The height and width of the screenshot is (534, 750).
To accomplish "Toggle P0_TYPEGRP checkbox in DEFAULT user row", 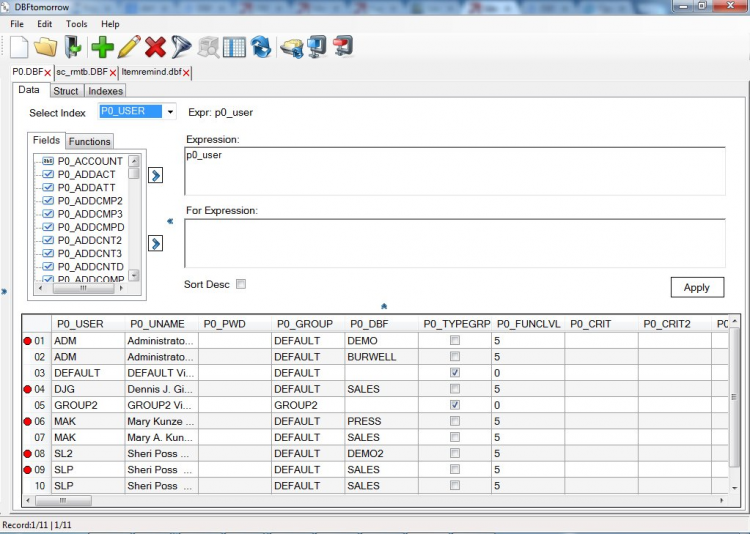I will 455,373.
